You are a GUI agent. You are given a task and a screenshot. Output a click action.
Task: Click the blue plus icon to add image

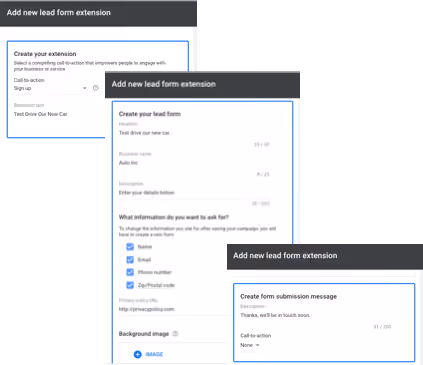[x=137, y=354]
